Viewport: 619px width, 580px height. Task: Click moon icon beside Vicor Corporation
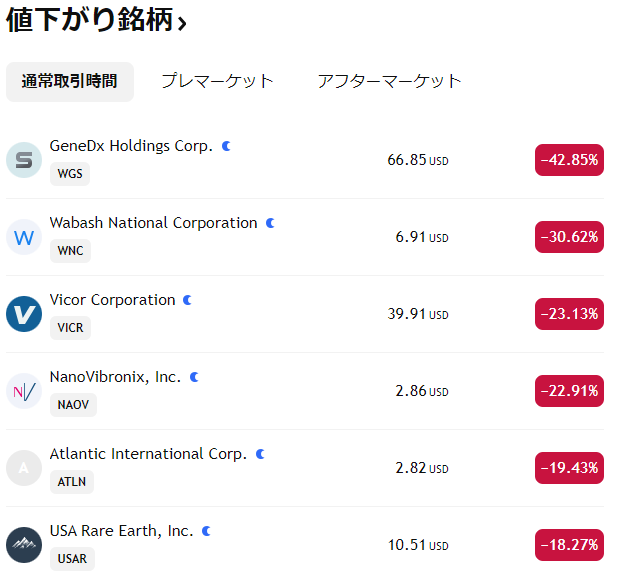tap(188, 300)
